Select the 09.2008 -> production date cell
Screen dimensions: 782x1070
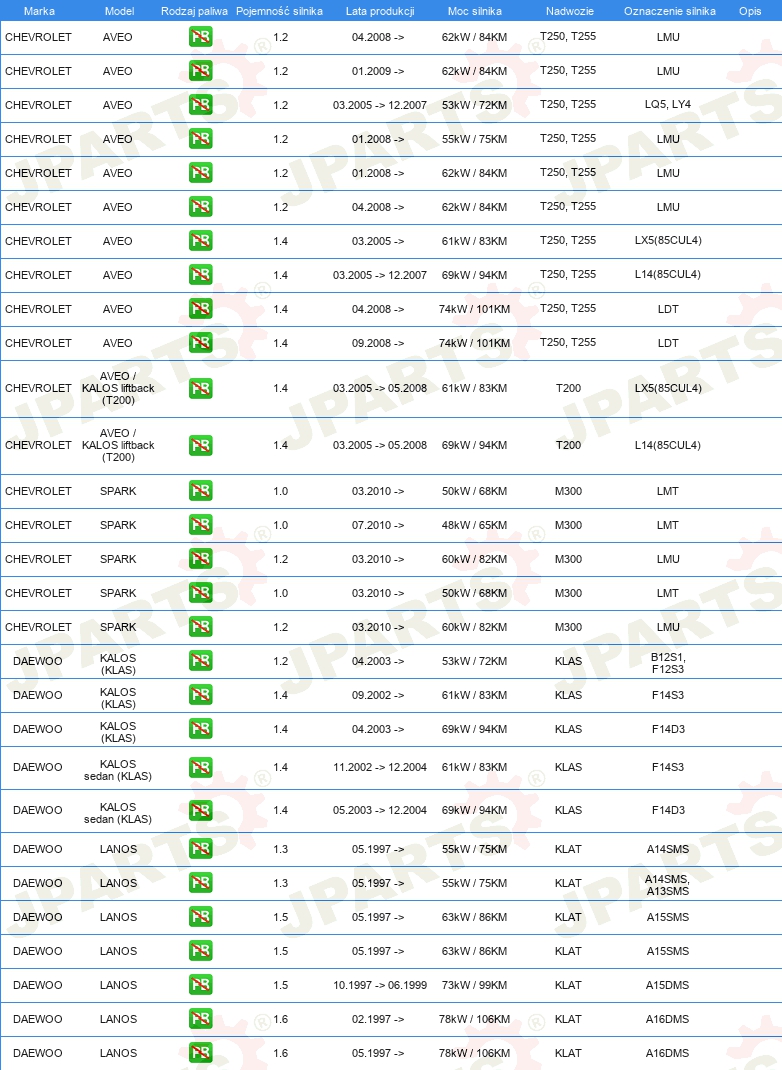coord(378,343)
